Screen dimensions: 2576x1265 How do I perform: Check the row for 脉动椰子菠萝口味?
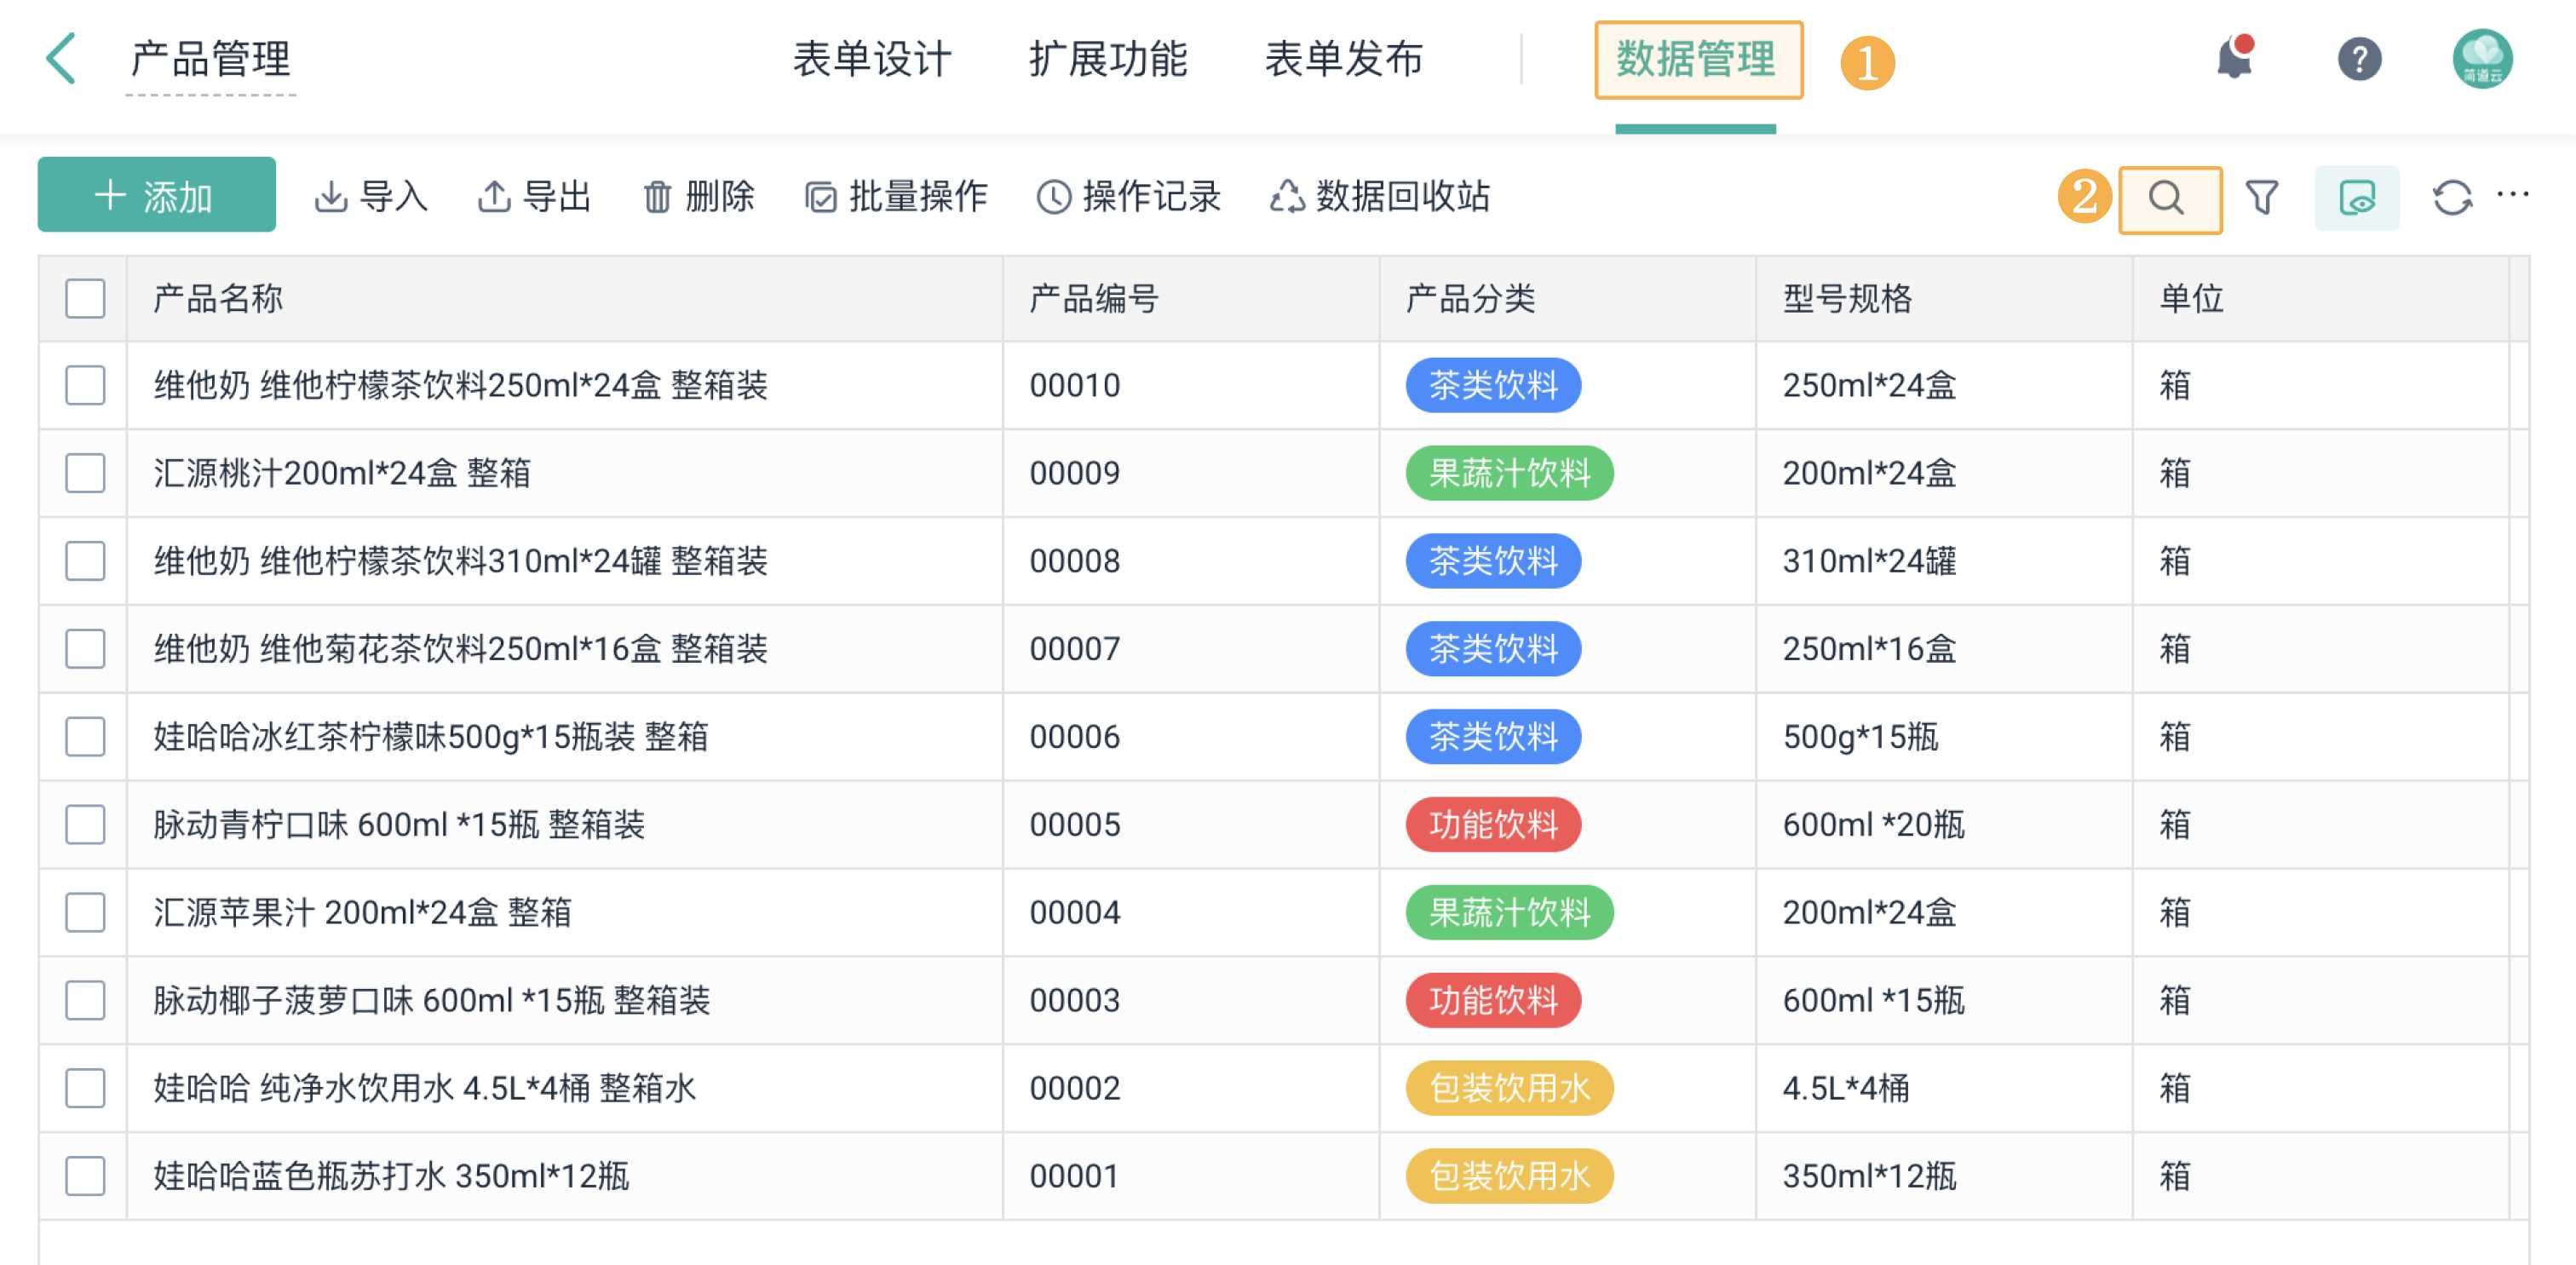click(x=85, y=1001)
